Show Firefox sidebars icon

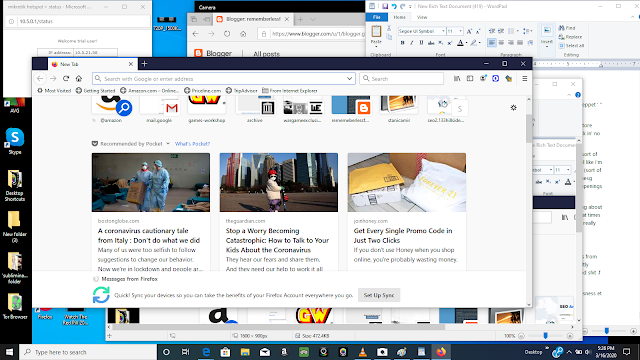click(470, 78)
